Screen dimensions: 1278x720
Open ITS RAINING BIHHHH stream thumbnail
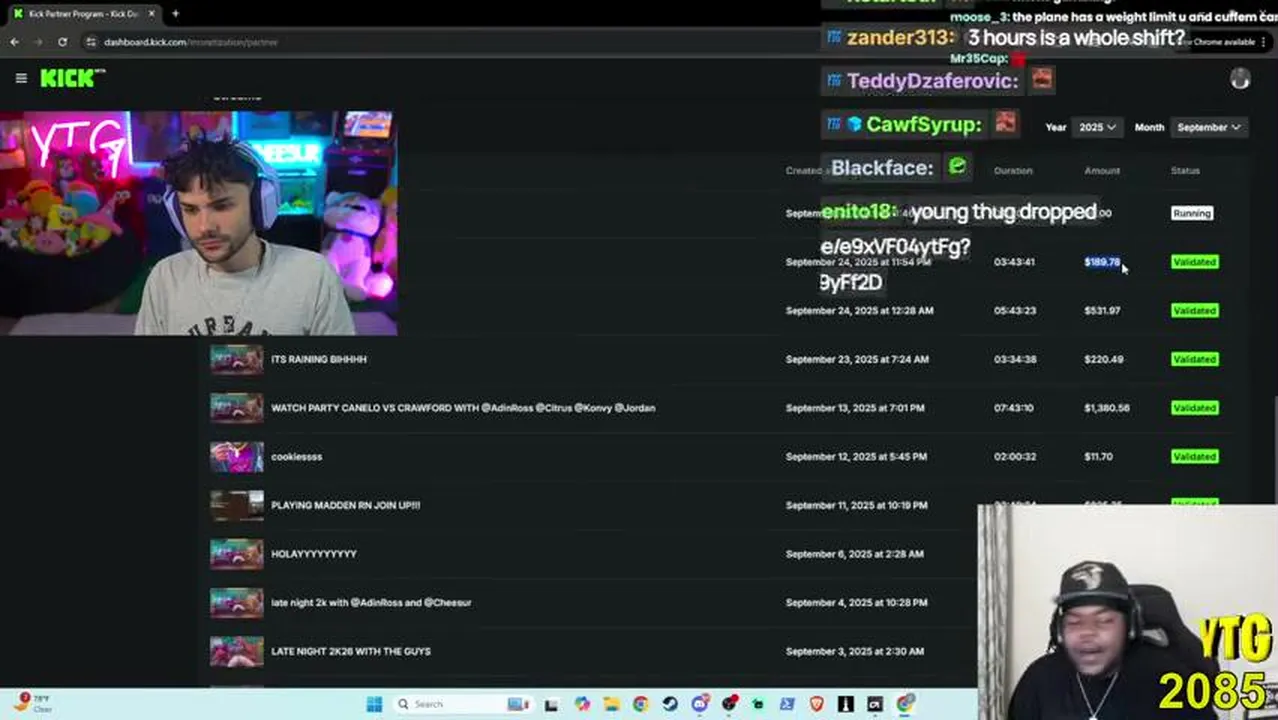[237, 359]
